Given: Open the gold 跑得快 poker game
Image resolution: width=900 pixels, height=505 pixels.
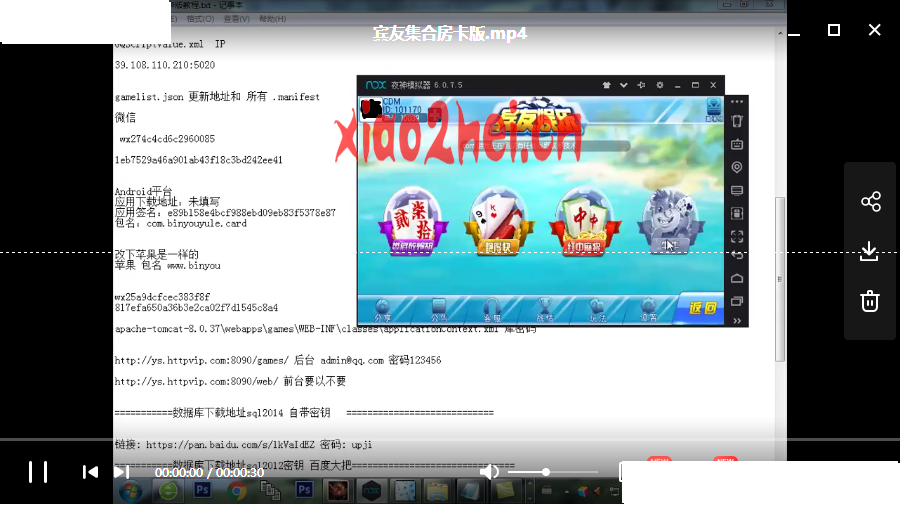Looking at the screenshot, I should [x=498, y=221].
